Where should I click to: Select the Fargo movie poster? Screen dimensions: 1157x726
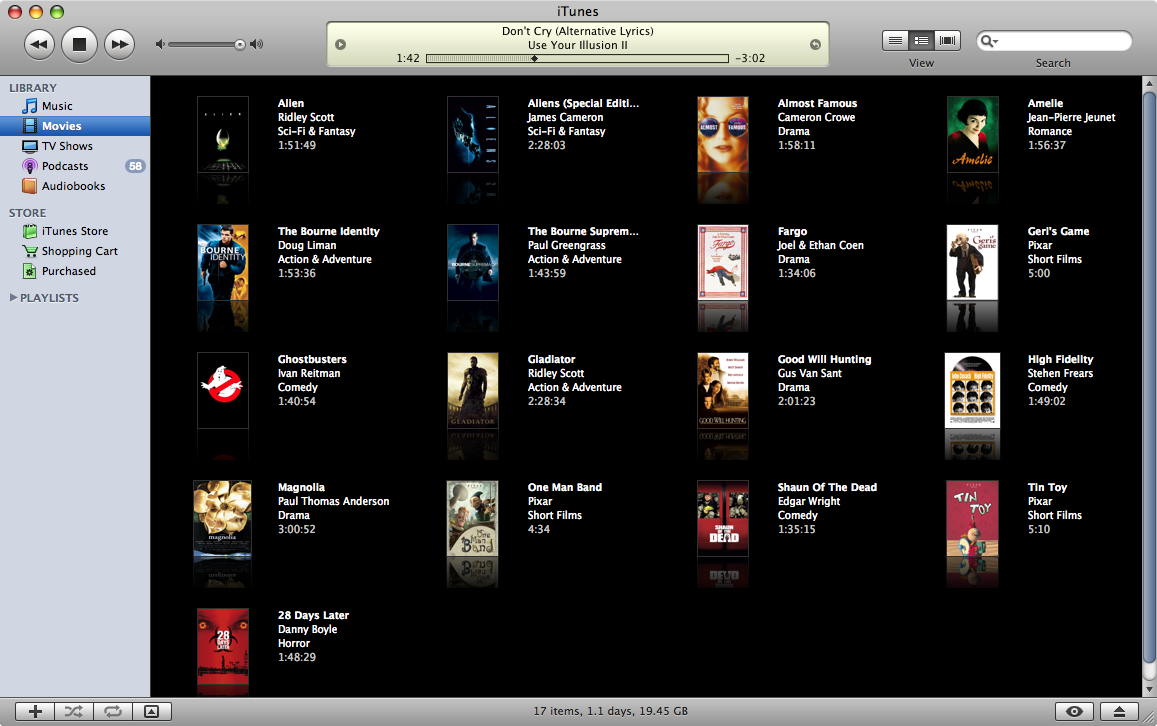point(723,262)
